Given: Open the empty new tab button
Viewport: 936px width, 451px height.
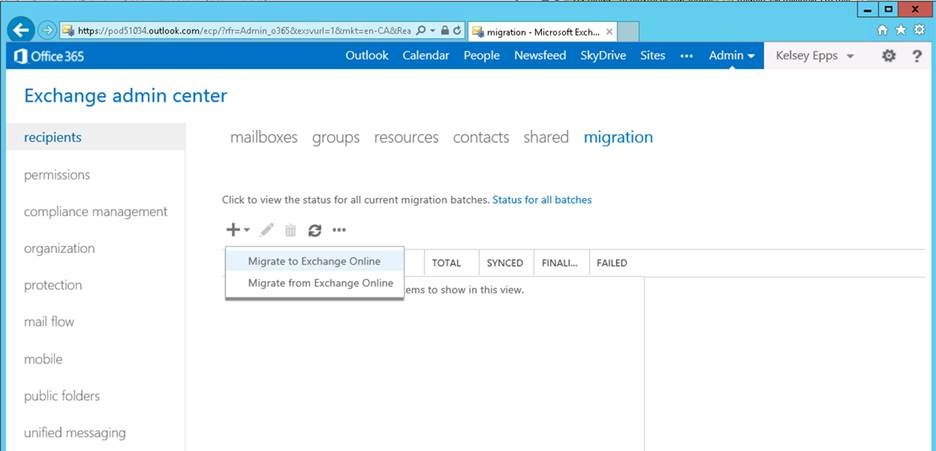Looking at the screenshot, I should click(x=628, y=32).
